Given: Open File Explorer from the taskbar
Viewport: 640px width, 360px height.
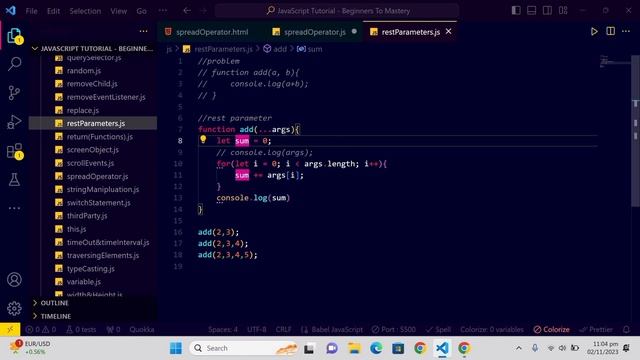Looking at the screenshot, I should point(354,348).
